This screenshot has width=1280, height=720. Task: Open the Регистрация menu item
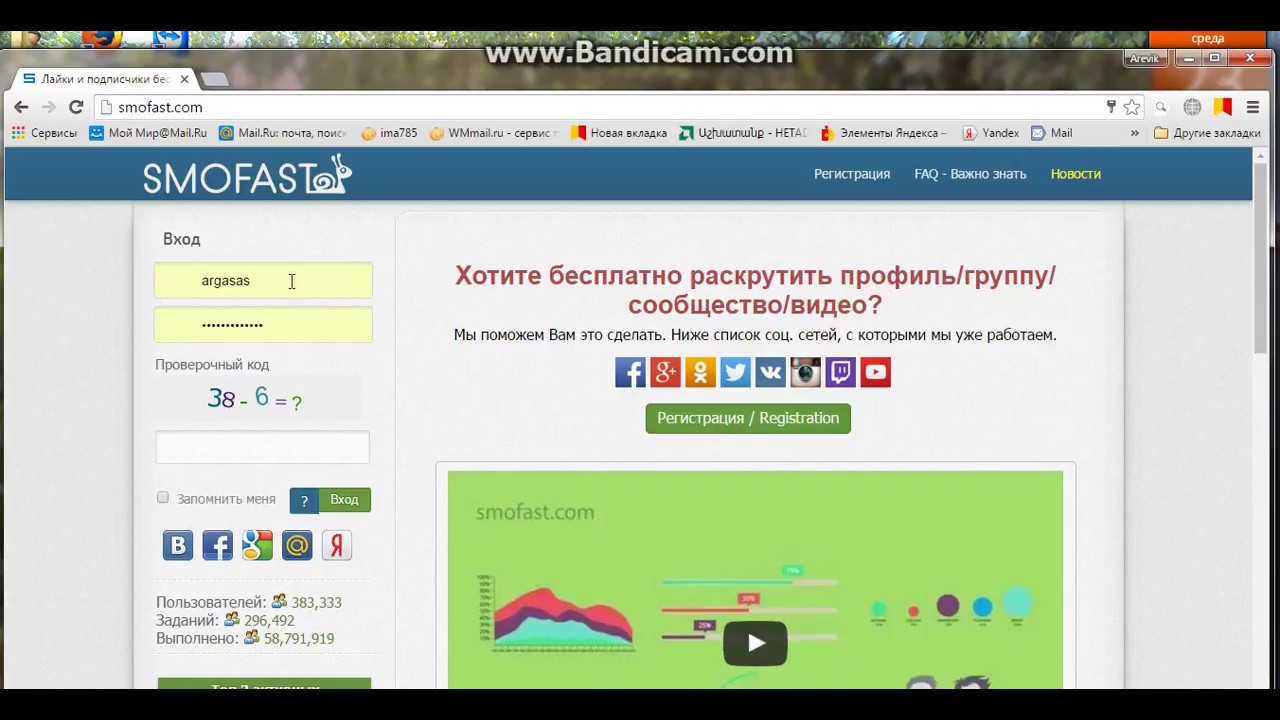click(852, 174)
